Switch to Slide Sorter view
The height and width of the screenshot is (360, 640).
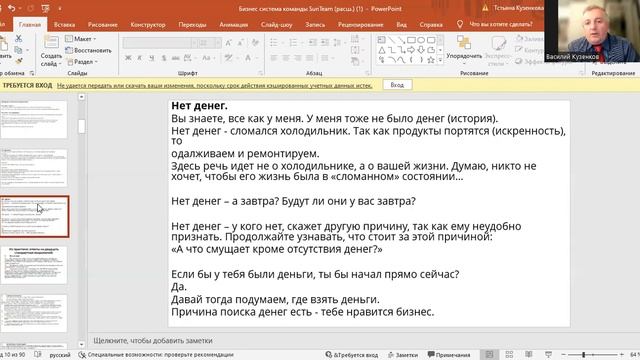(x=509, y=354)
